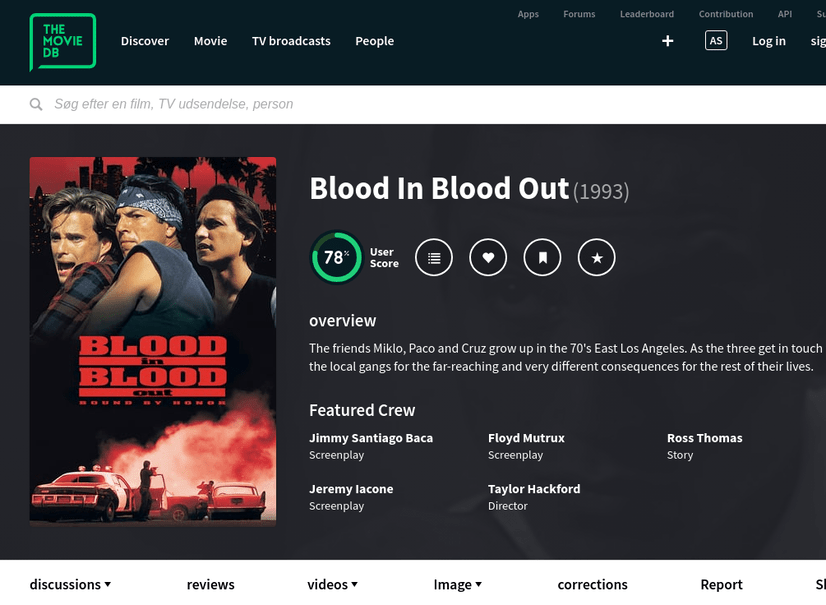The image size is (826, 605).
Task: Open the API link
Action: 785,14
